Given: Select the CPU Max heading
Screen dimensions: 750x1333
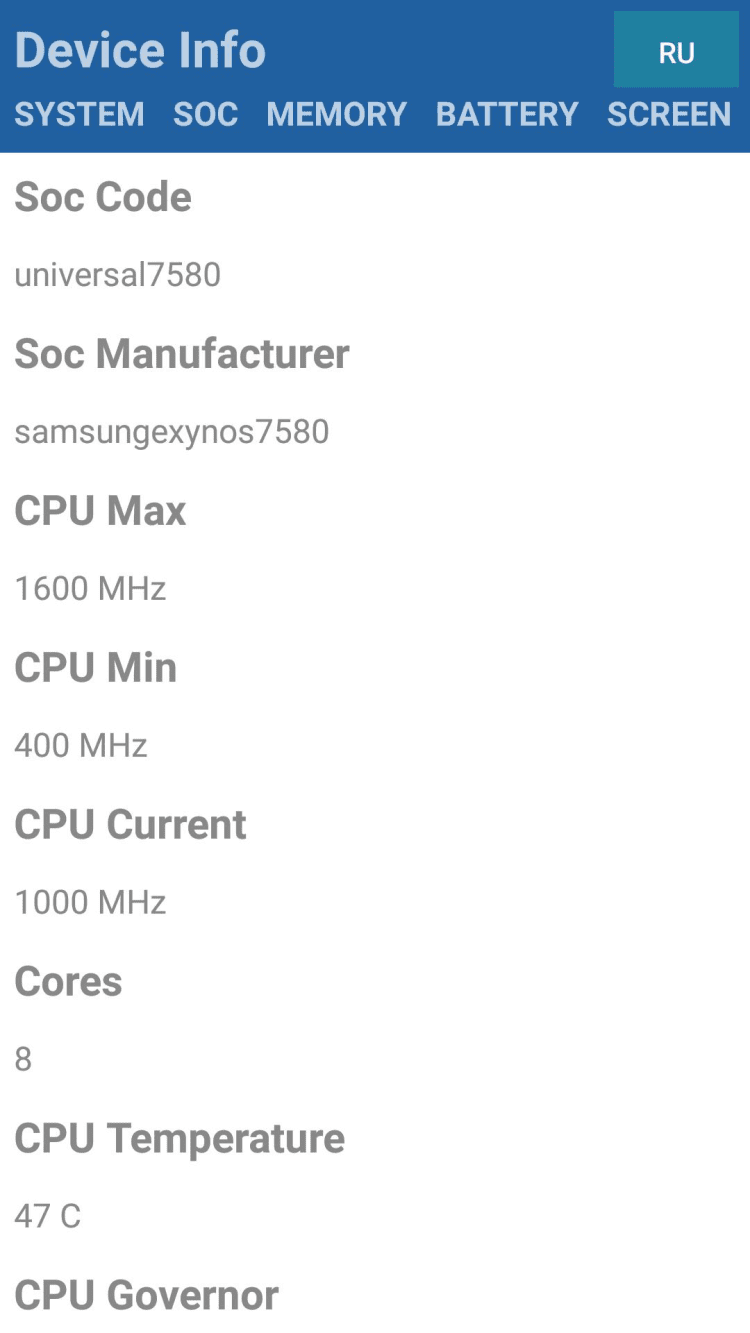Looking at the screenshot, I should (x=100, y=511).
